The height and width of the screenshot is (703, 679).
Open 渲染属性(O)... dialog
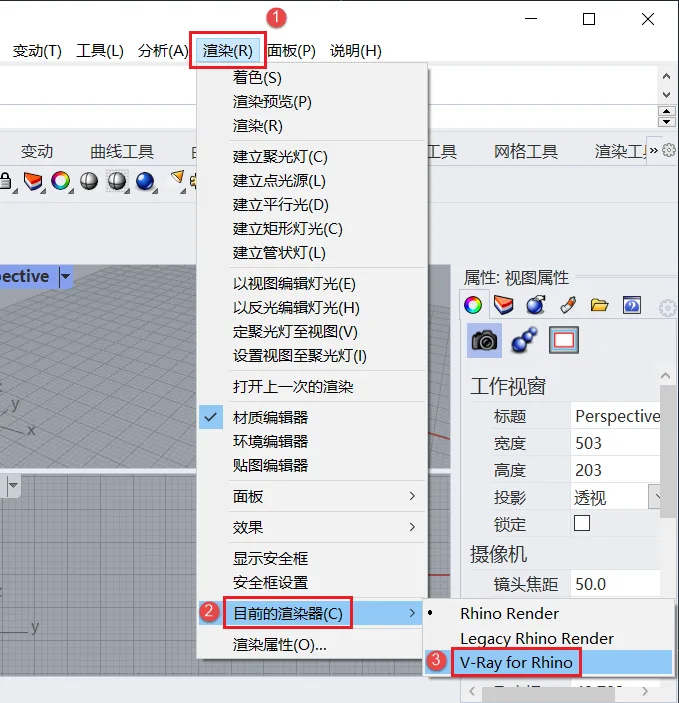[312, 645]
